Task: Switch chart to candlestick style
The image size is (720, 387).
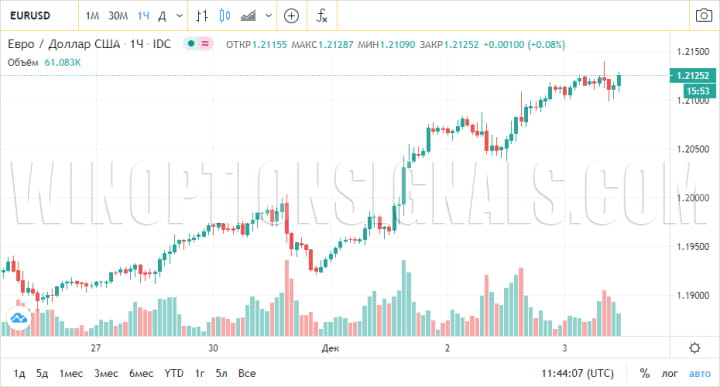Action: click(225, 16)
